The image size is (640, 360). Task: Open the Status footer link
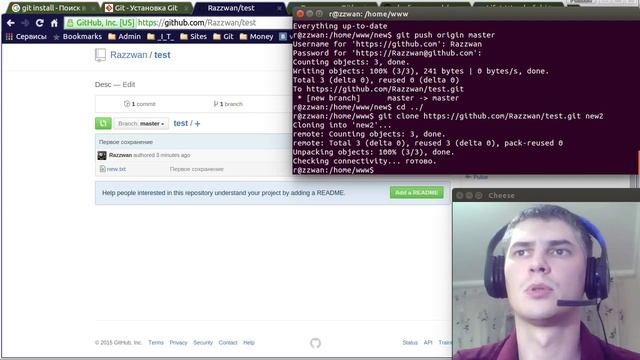(x=410, y=342)
